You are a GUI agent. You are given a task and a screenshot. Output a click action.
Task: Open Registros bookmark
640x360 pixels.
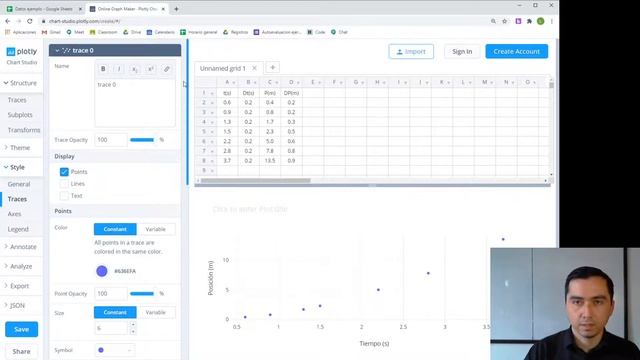pos(235,32)
